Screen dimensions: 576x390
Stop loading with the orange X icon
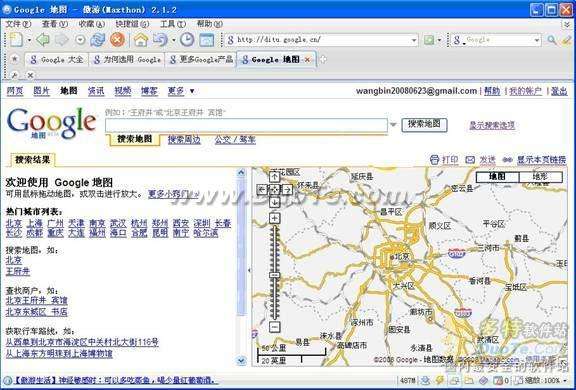[x=118, y=40]
